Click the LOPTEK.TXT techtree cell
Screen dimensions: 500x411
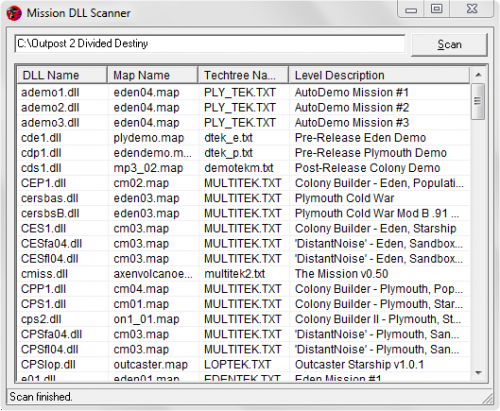point(237,364)
